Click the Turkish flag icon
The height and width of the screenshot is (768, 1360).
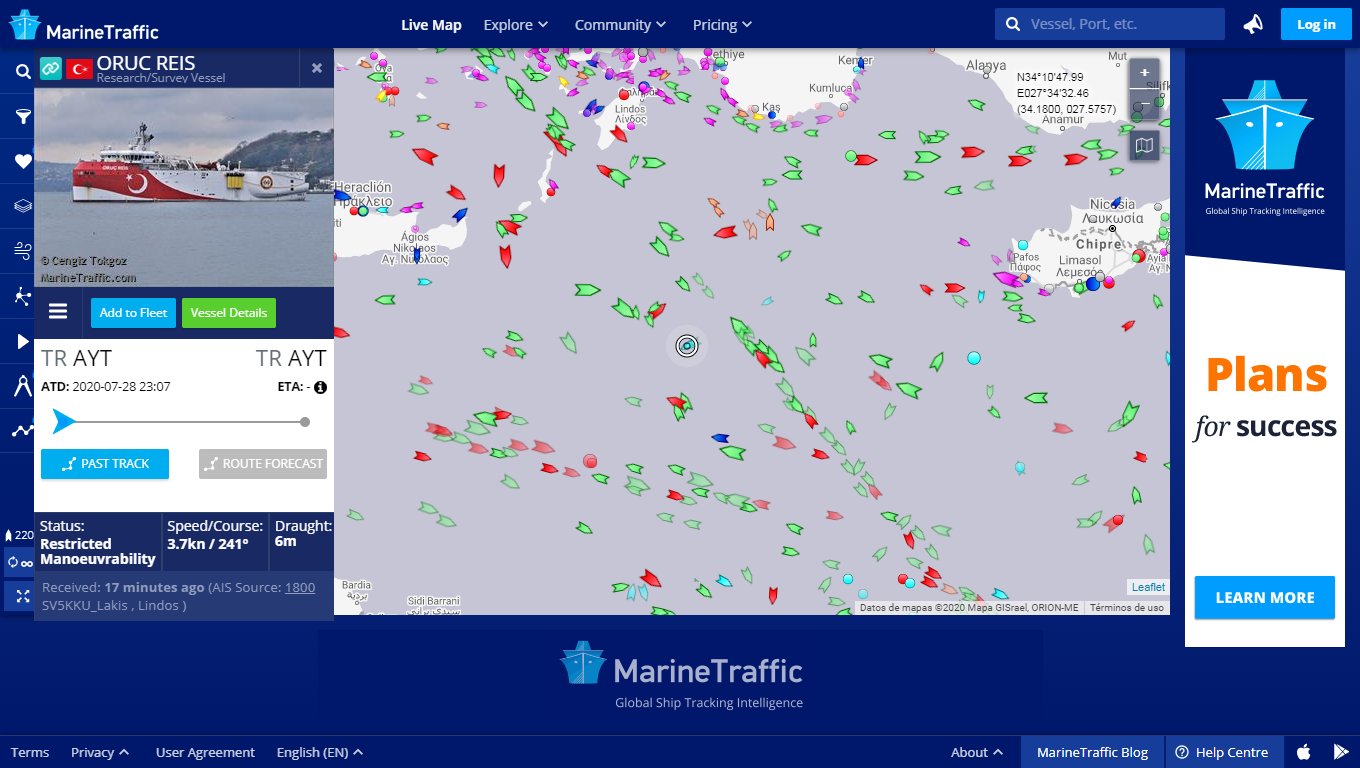pos(79,68)
